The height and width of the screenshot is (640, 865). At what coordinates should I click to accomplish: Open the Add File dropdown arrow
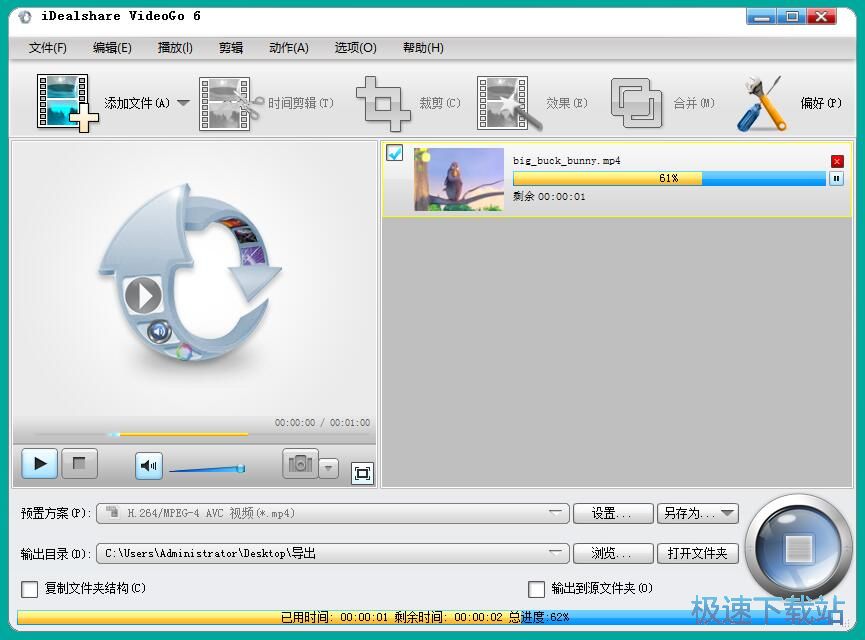tap(184, 103)
